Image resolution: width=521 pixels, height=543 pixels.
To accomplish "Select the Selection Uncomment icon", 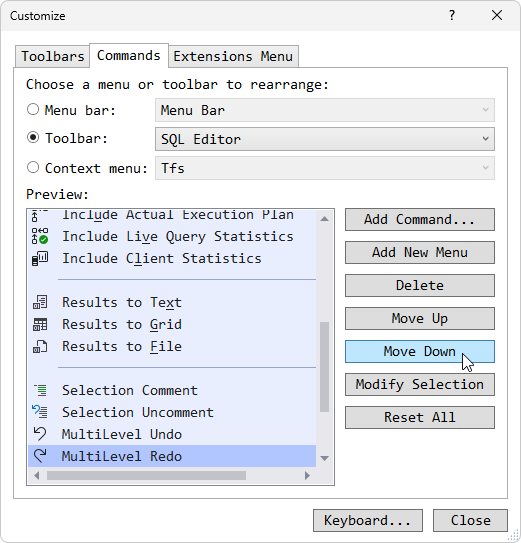I will point(40,412).
